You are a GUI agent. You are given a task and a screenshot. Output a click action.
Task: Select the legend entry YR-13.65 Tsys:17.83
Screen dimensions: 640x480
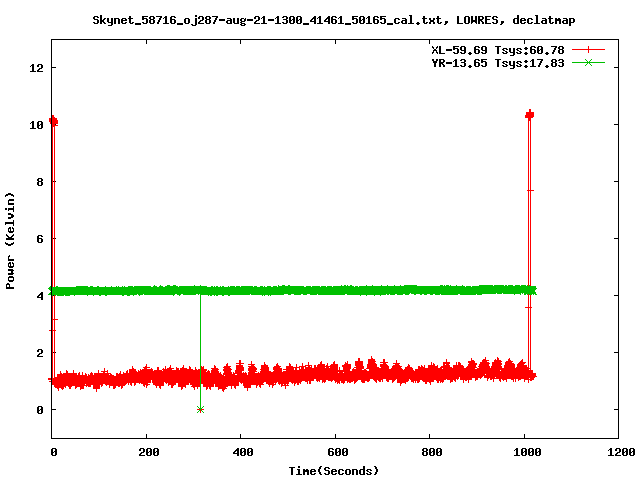tap(498, 63)
